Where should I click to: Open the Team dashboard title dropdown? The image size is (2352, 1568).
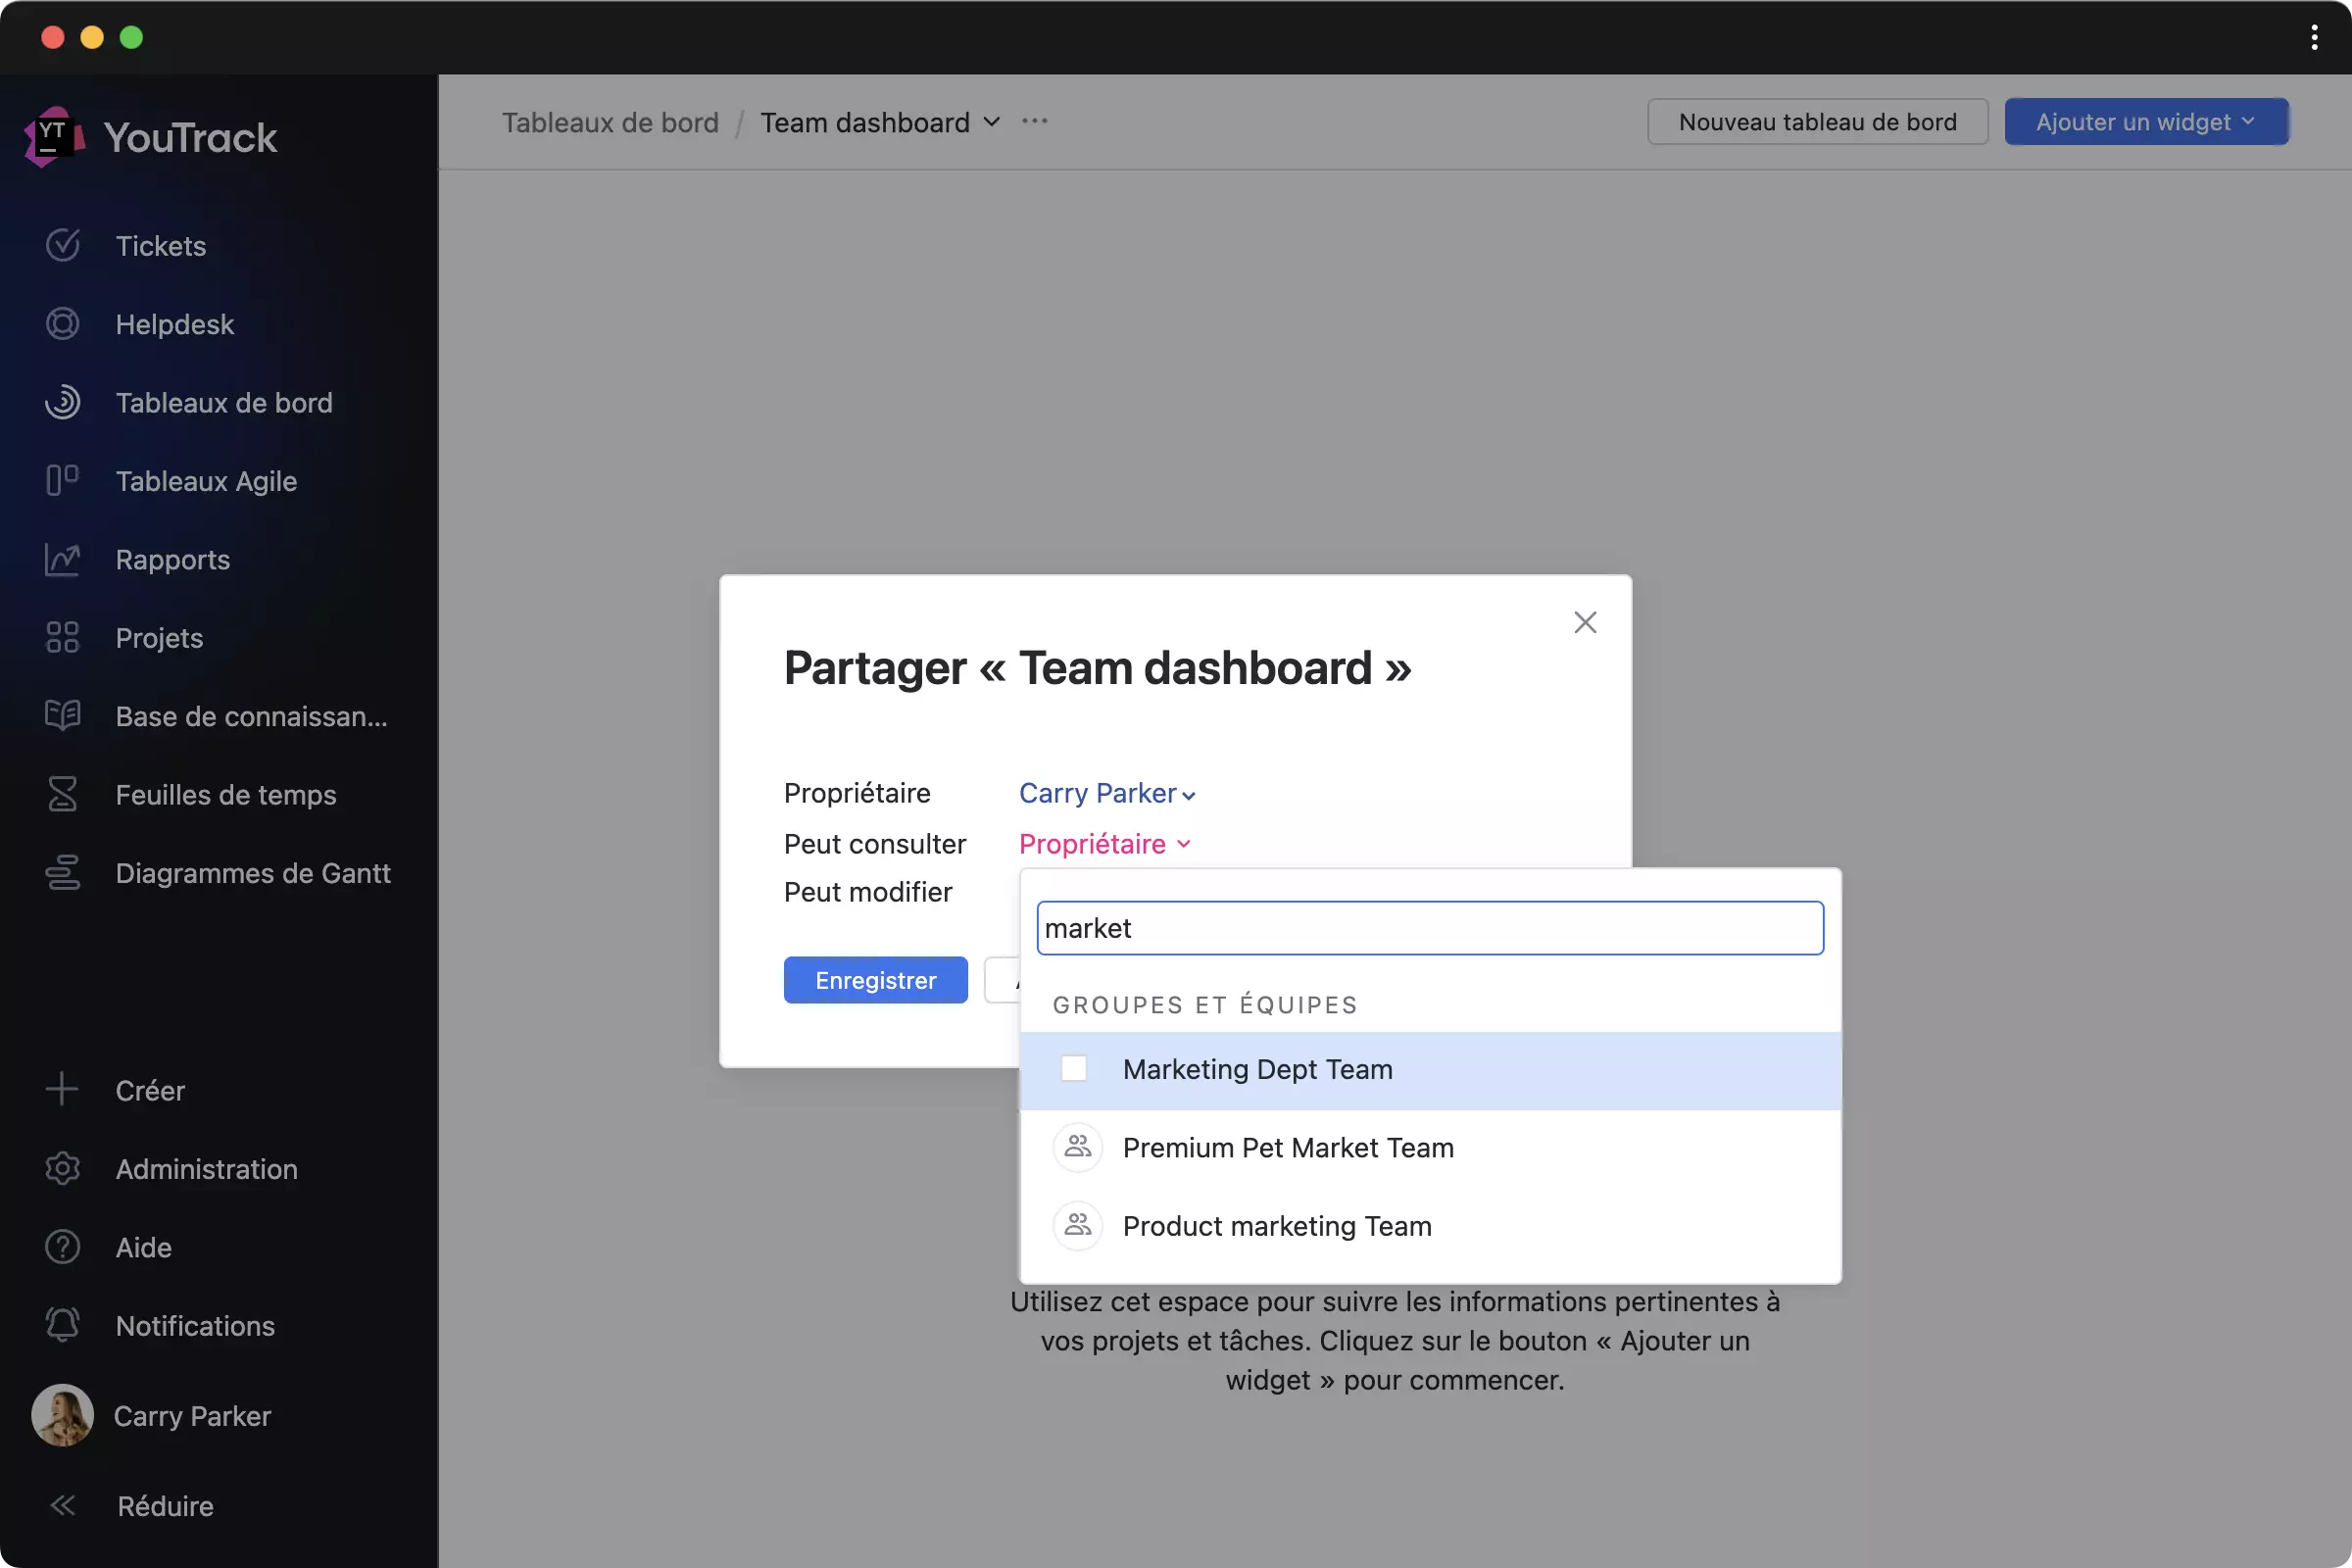[991, 121]
